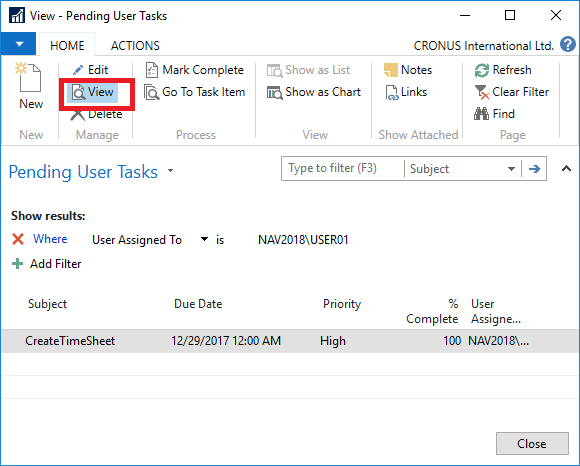Select the Edit pencil action
580x466 pixels.
(x=90, y=70)
